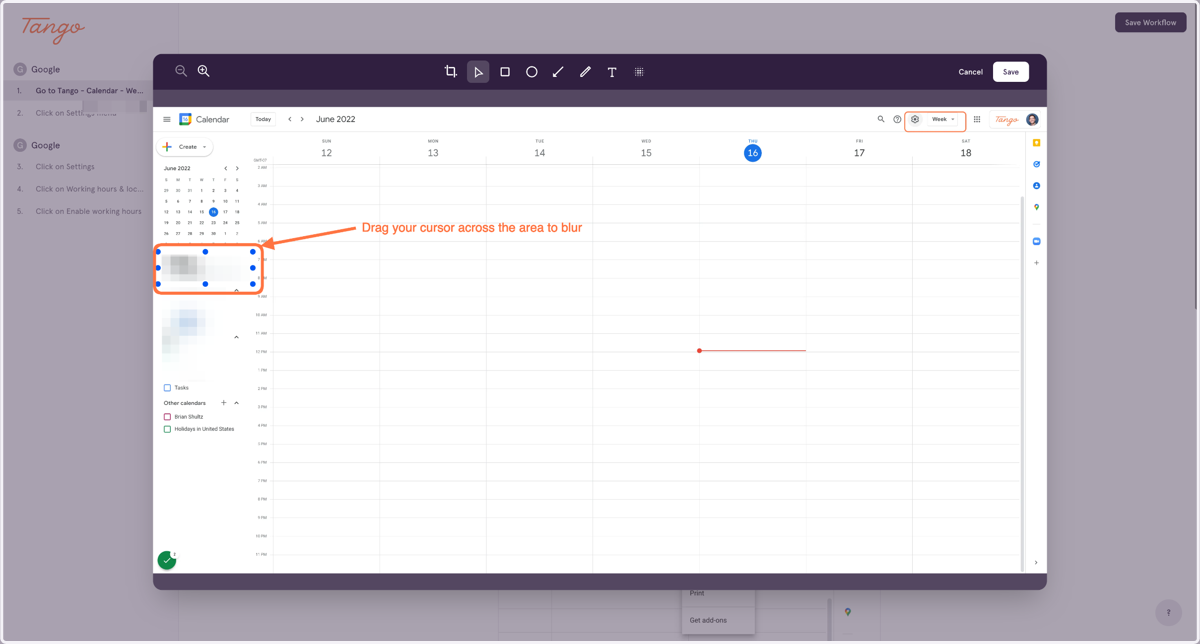Click the Today button in Calendar

263,119
